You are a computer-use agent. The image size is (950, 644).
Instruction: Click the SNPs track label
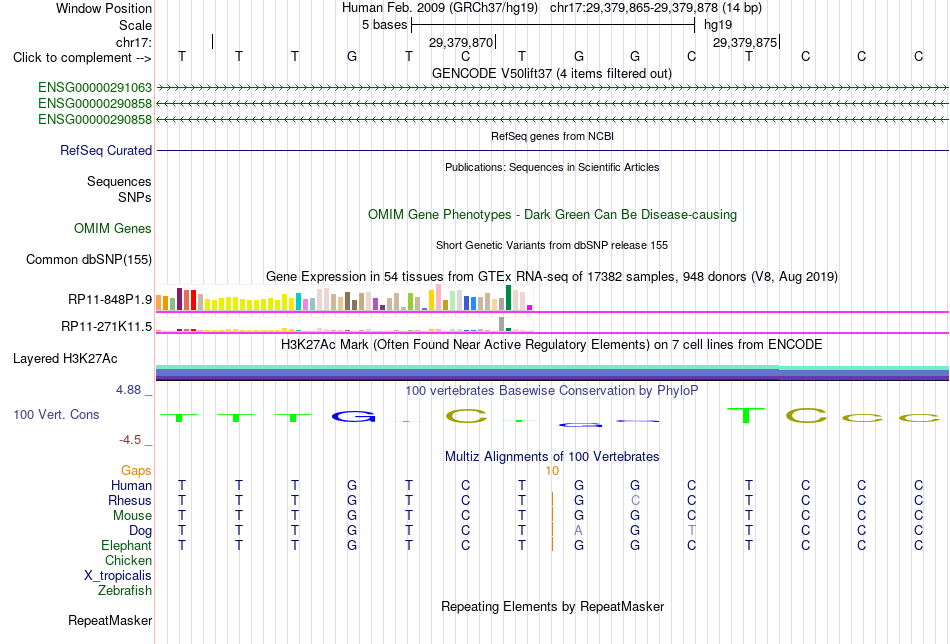135,198
